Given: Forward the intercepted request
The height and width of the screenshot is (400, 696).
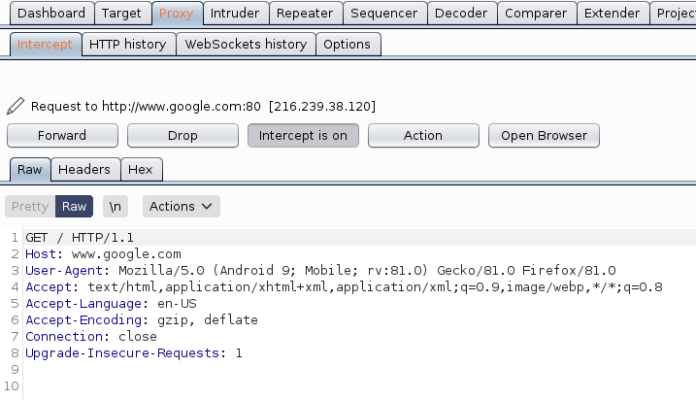Looking at the screenshot, I should point(63,135).
